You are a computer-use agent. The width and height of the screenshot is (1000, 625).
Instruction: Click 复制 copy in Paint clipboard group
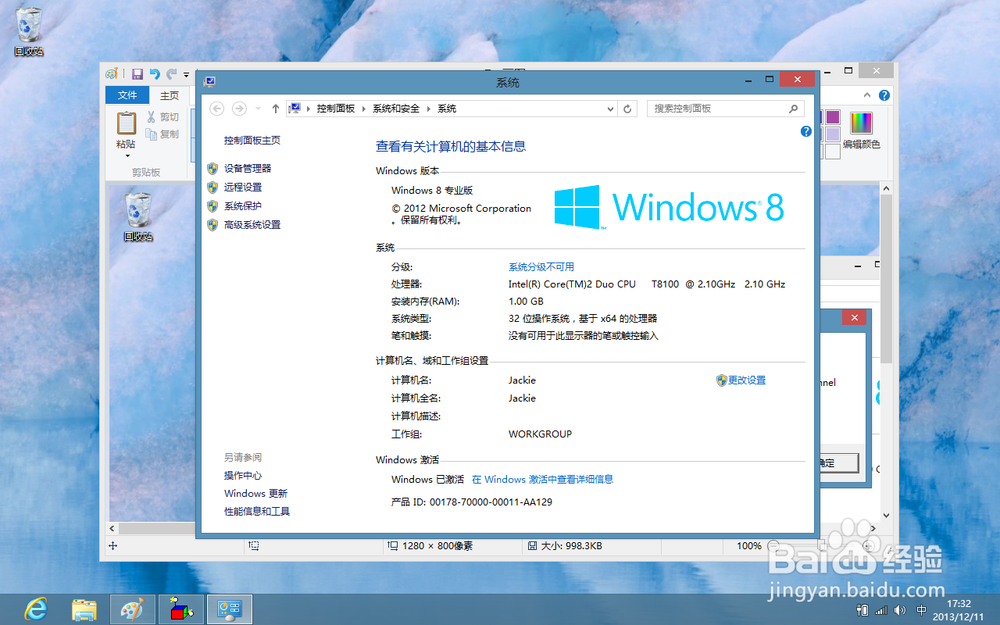coord(163,134)
